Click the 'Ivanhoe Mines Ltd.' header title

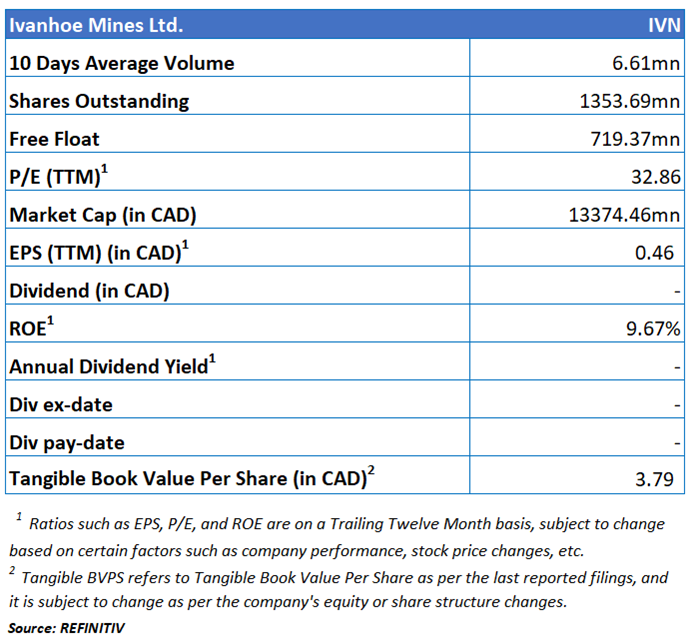96,25
